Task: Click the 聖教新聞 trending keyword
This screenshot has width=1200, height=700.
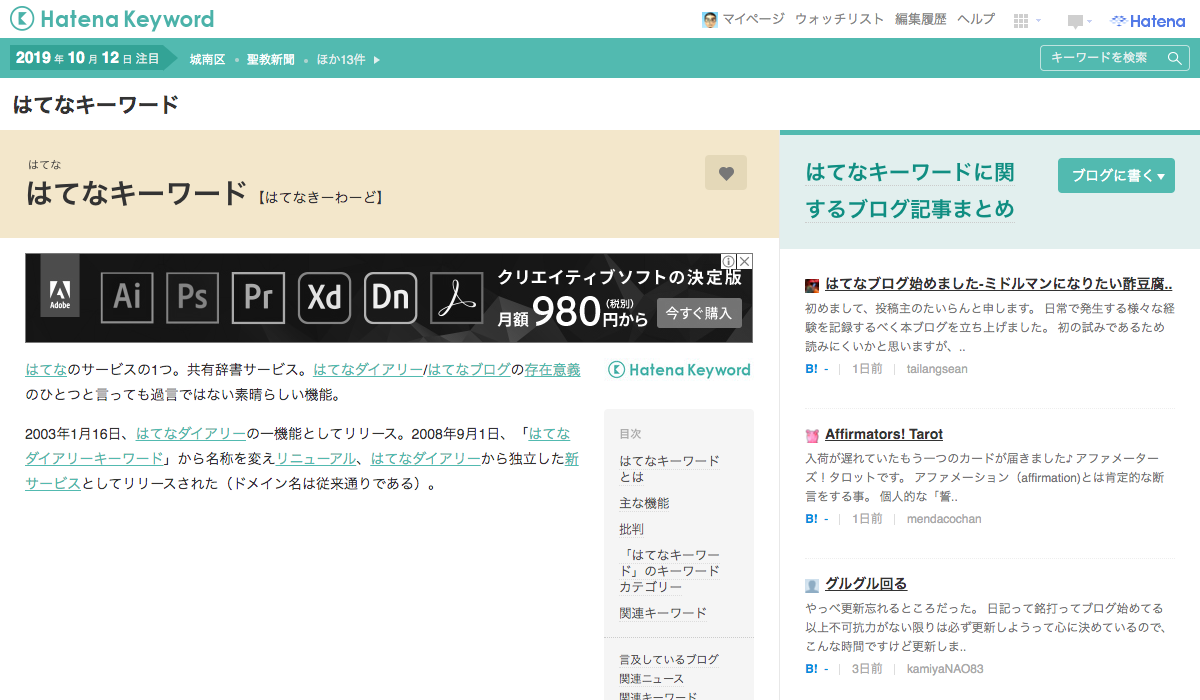Action: pyautogui.click(x=270, y=60)
